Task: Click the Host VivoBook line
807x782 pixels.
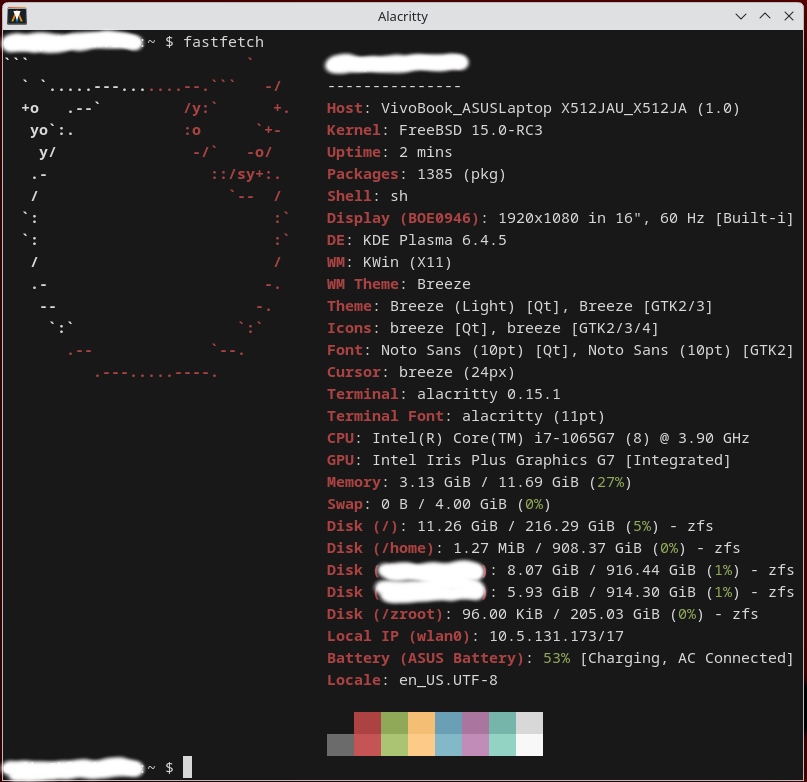Action: pyautogui.click(x=533, y=108)
